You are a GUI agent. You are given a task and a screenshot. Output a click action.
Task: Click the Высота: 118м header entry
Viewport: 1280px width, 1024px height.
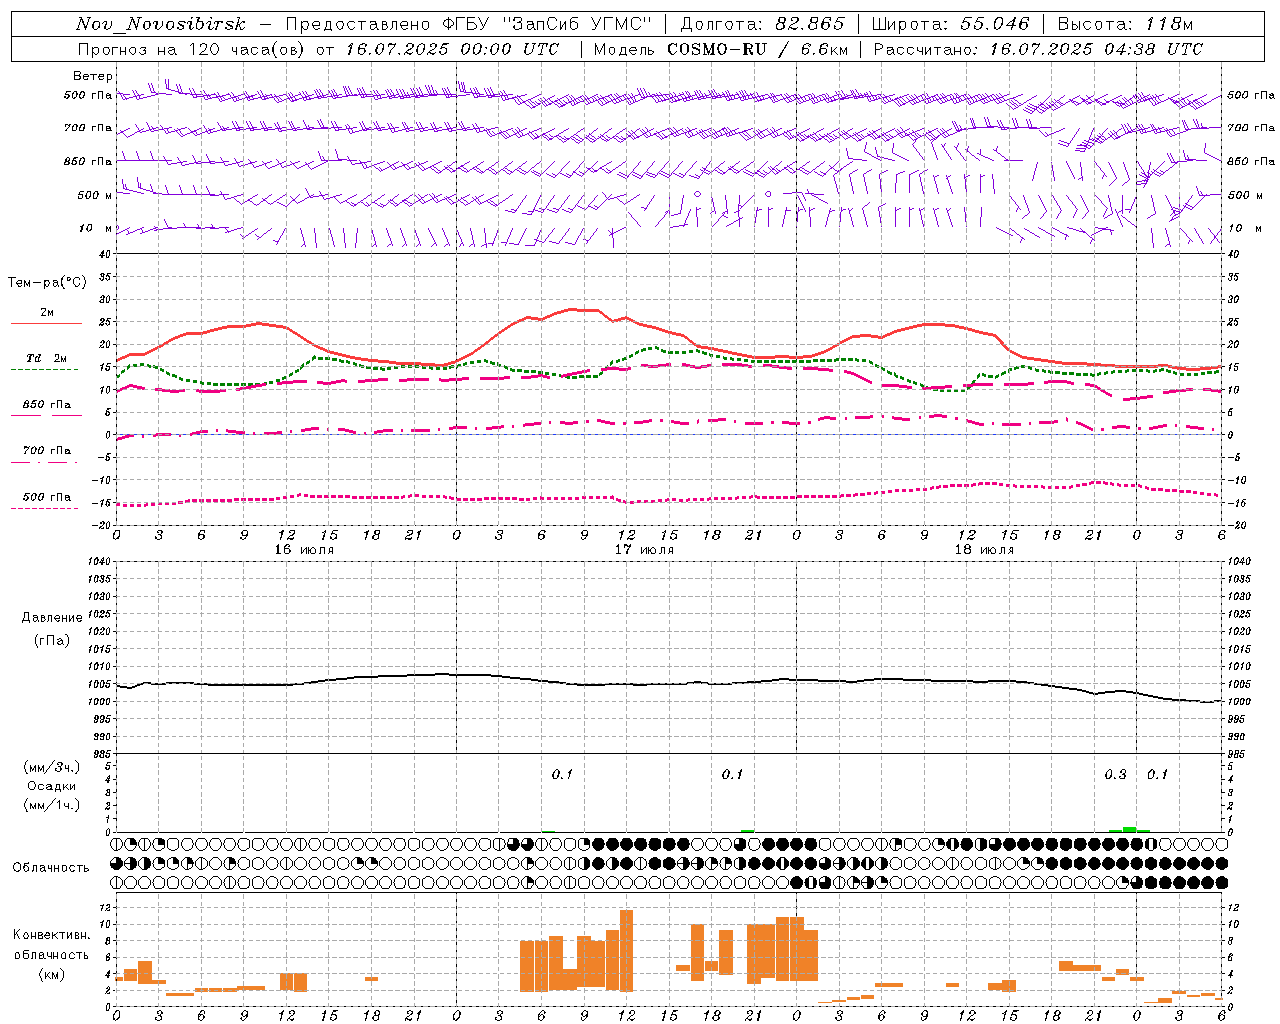[1125, 24]
